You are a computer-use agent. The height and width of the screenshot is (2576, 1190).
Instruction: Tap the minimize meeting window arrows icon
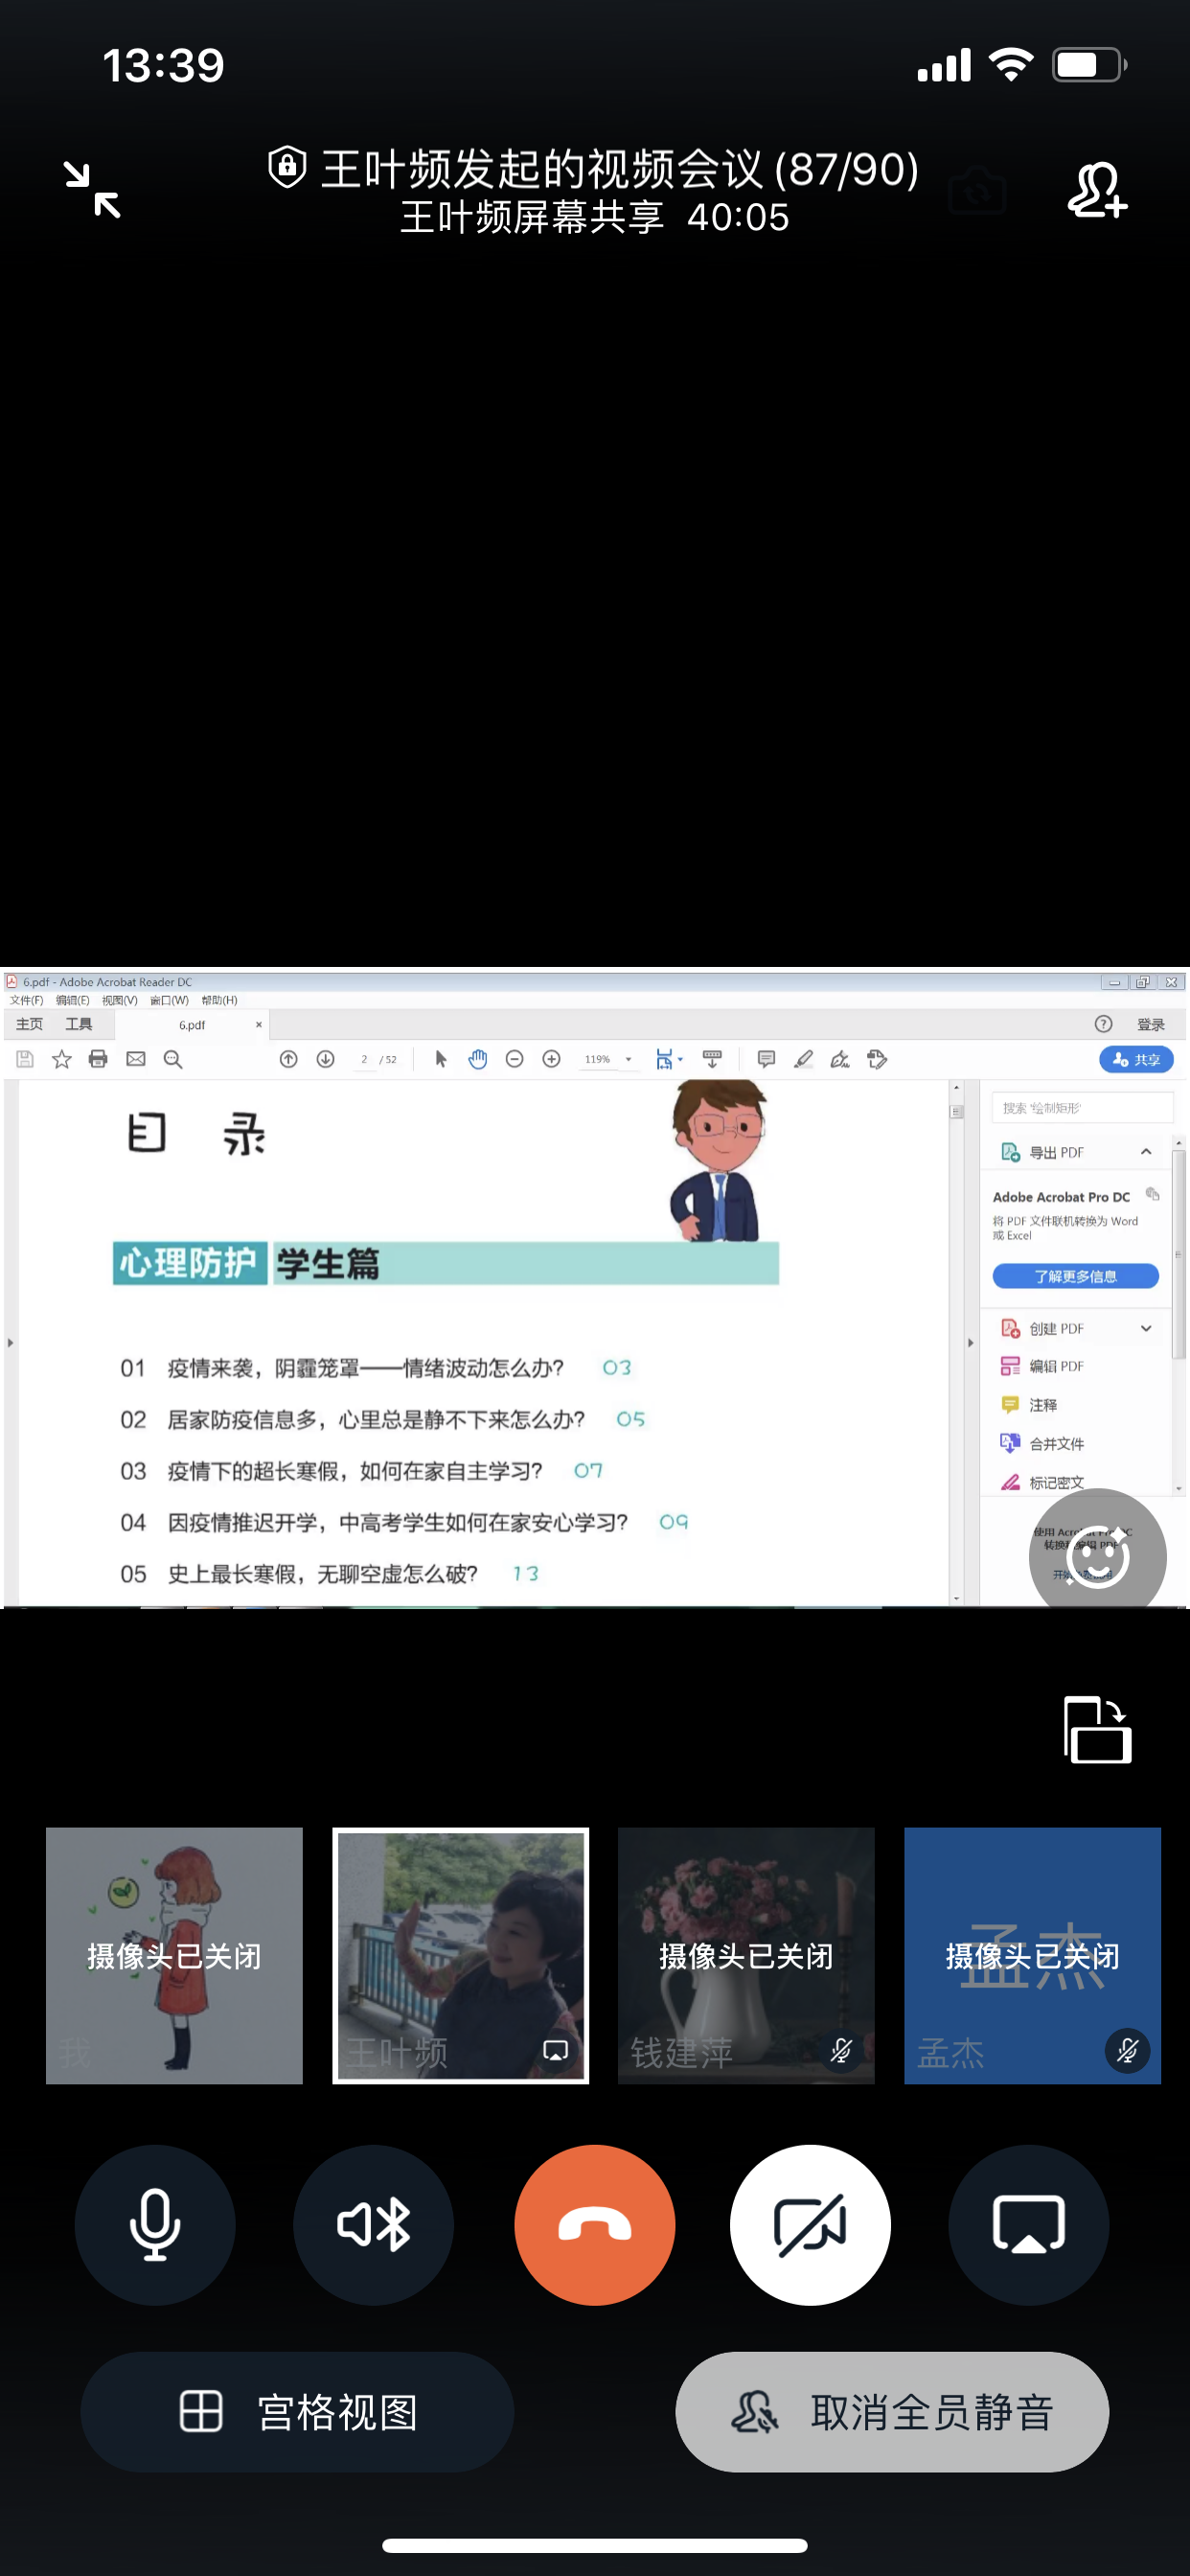tap(92, 190)
